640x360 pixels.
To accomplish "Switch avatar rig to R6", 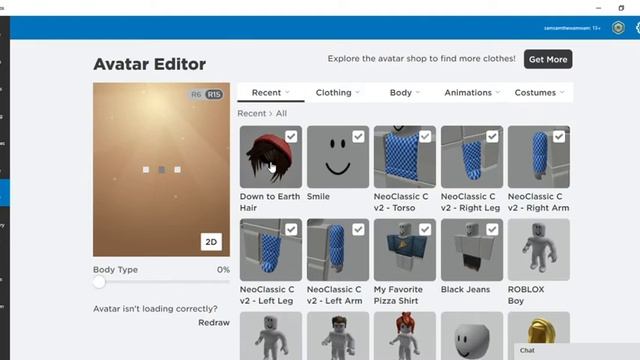I will [x=196, y=94].
